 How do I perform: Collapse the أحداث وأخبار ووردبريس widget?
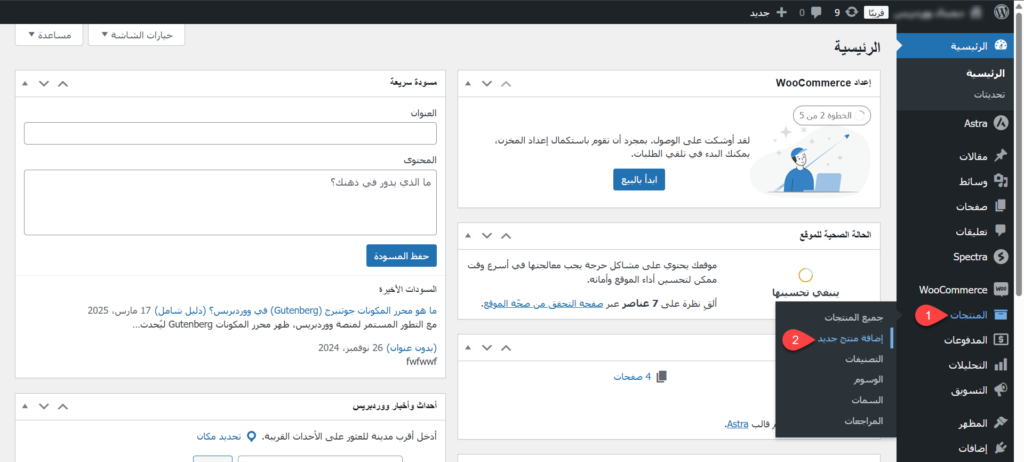pos(25,406)
